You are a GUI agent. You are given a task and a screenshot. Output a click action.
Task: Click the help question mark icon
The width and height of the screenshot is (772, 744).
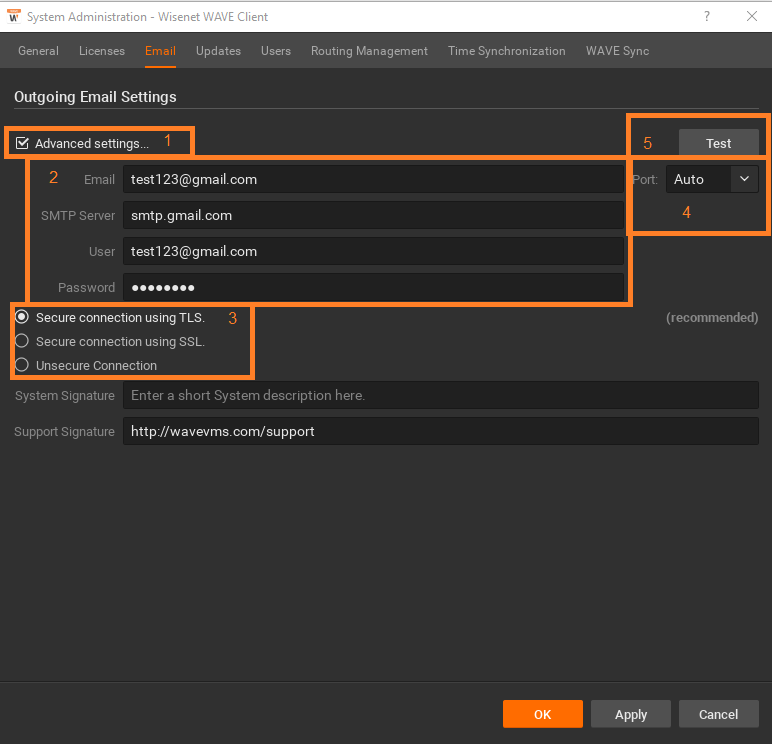[707, 16]
